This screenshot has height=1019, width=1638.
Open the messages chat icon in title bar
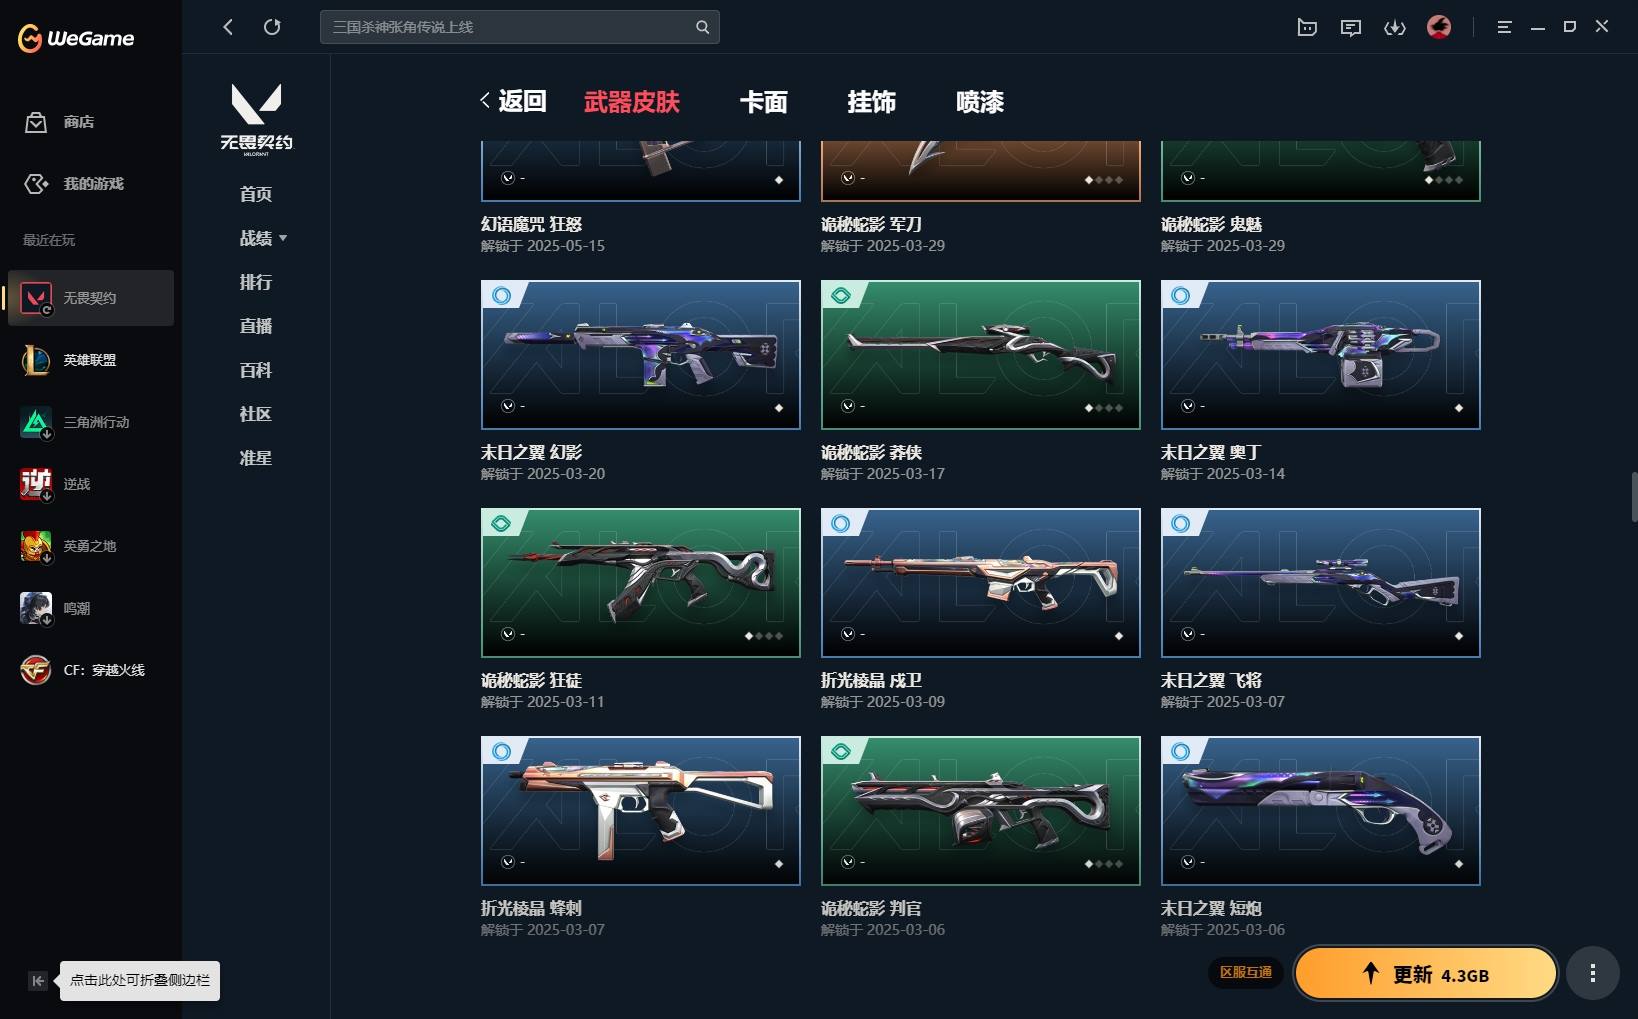coord(1351,27)
